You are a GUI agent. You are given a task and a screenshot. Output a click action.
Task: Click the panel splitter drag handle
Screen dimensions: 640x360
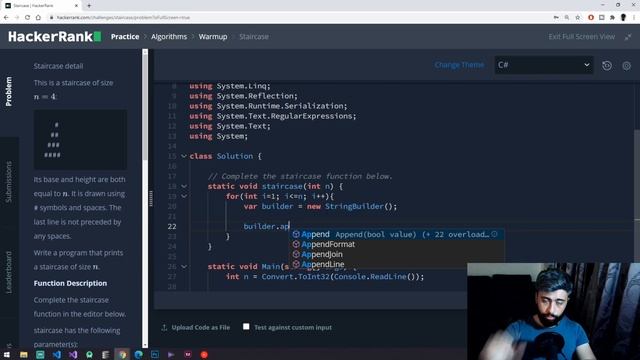point(151,199)
